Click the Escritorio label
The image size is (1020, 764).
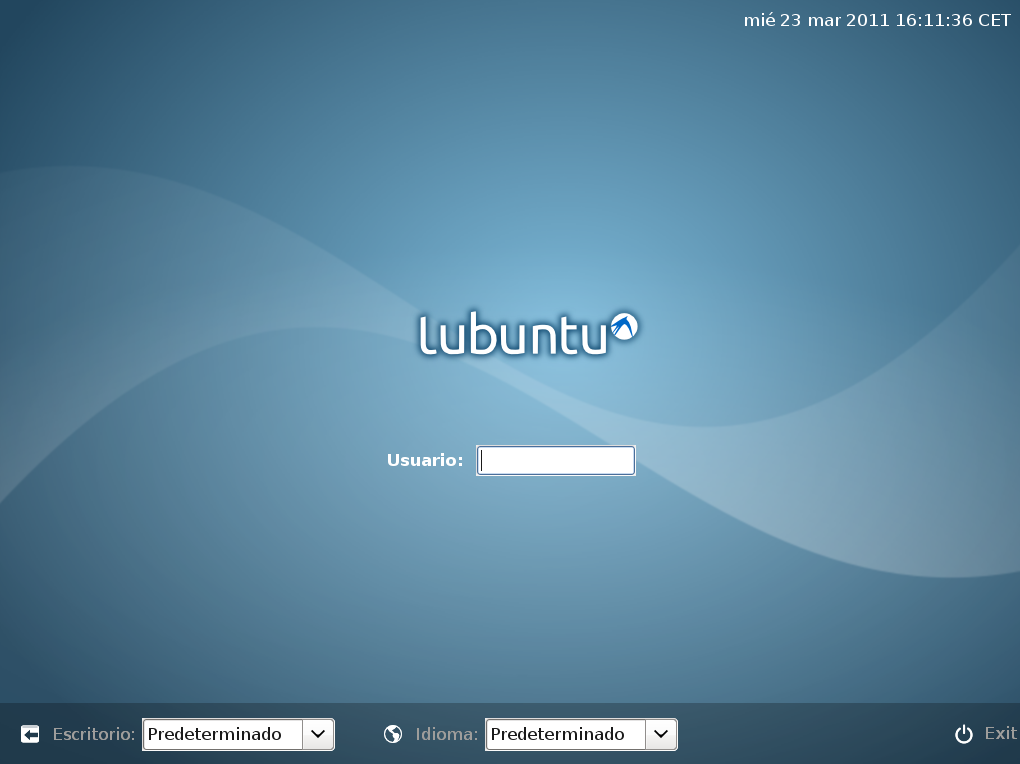point(94,734)
